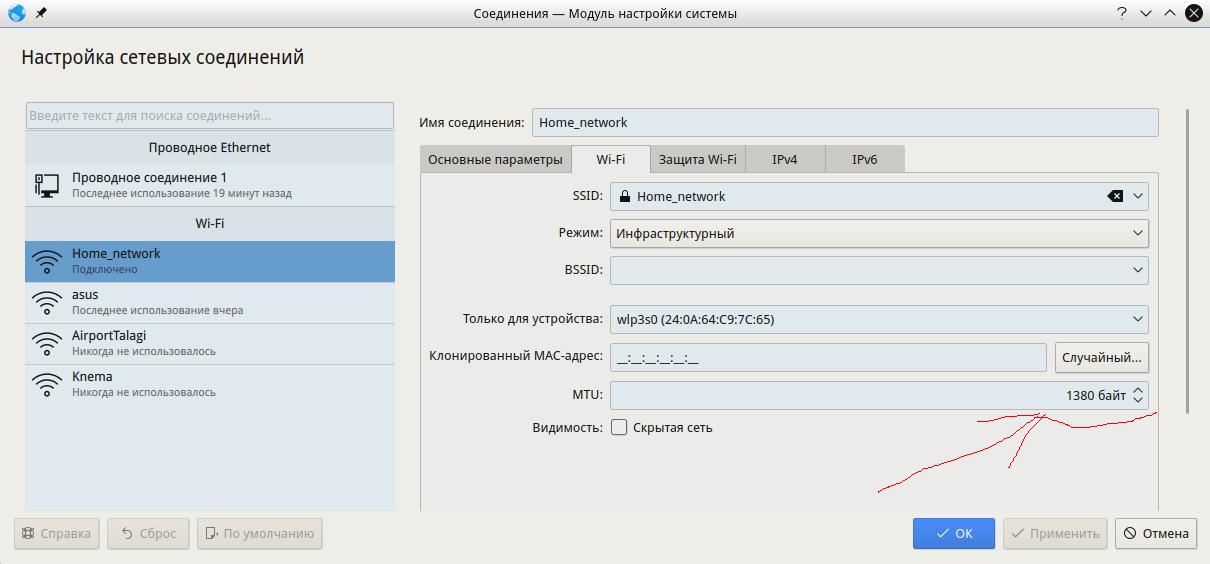Switch to the IPv4 tab
1210x564 pixels.
(785, 159)
